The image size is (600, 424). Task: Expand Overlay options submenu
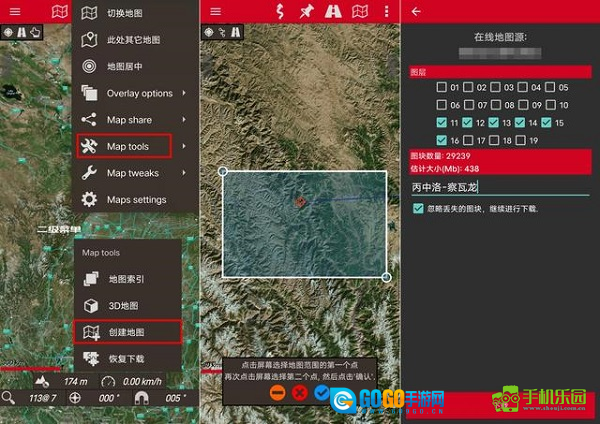(139, 94)
